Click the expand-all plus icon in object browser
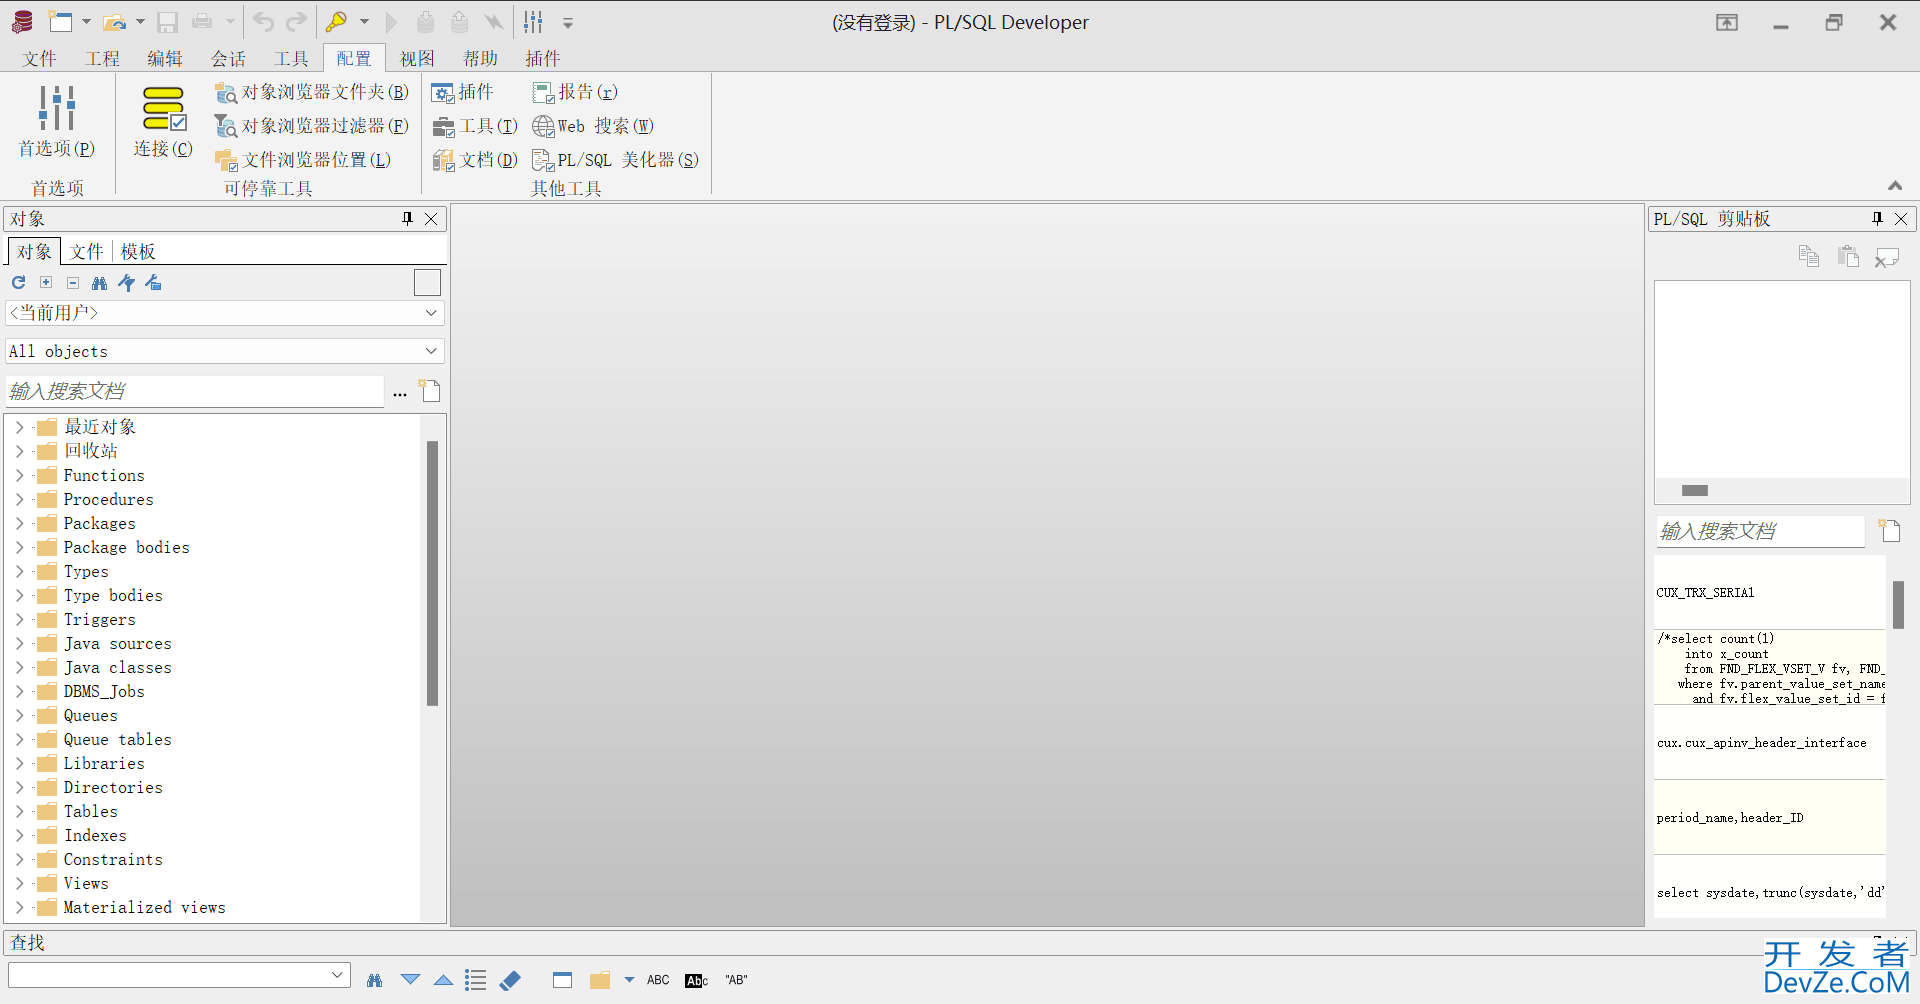 pos(46,283)
